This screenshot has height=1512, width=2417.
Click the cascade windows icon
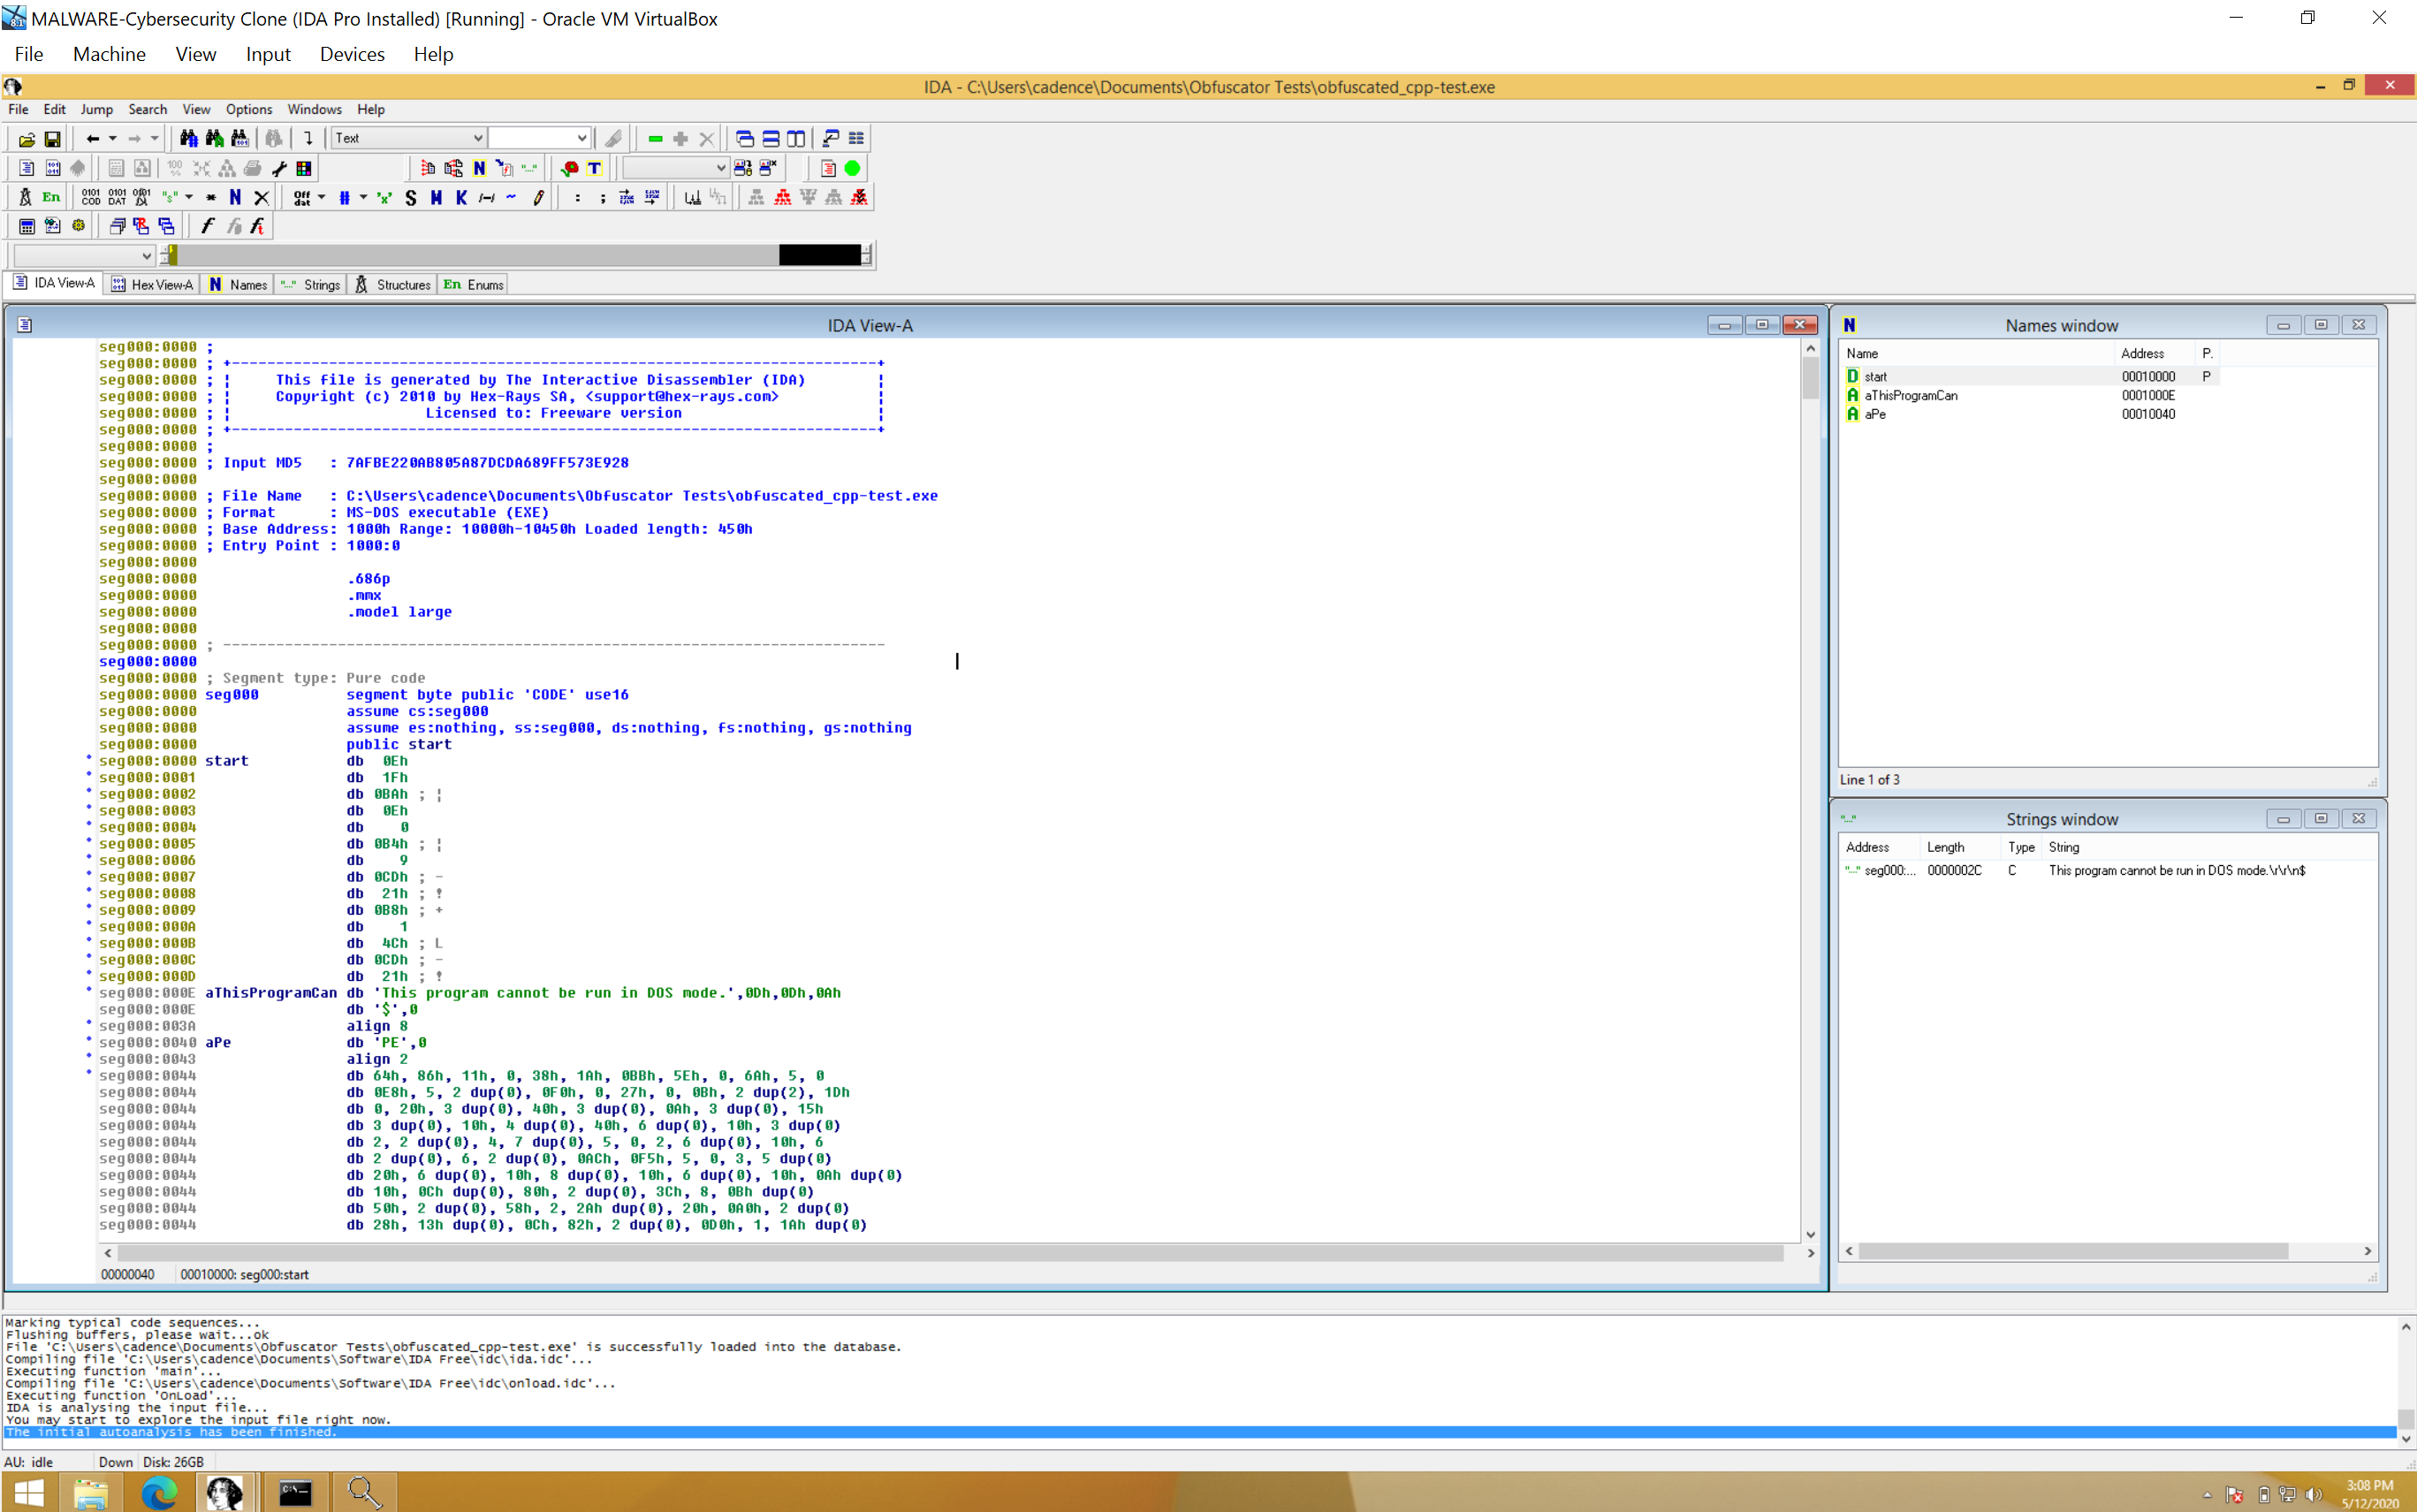tap(744, 138)
